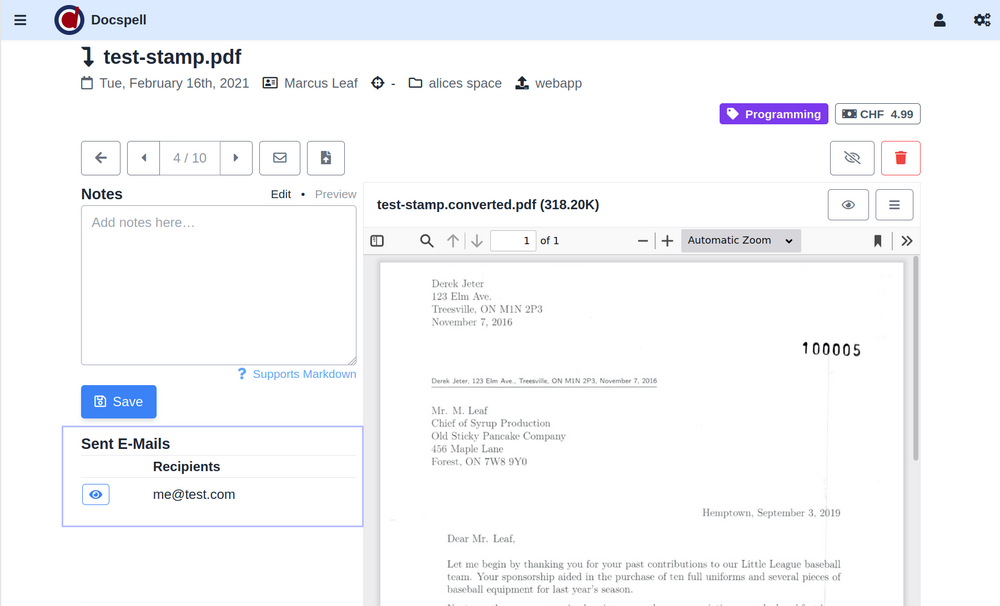The height and width of the screenshot is (606, 1000).
Task: Open the settings cogs menu
Action: [981, 20]
